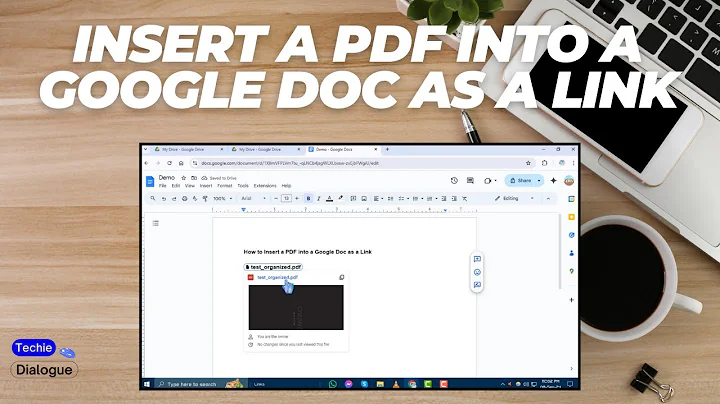Image resolution: width=720 pixels, height=404 pixels.
Task: Click the PDF preview thumbnail
Action: (296, 307)
